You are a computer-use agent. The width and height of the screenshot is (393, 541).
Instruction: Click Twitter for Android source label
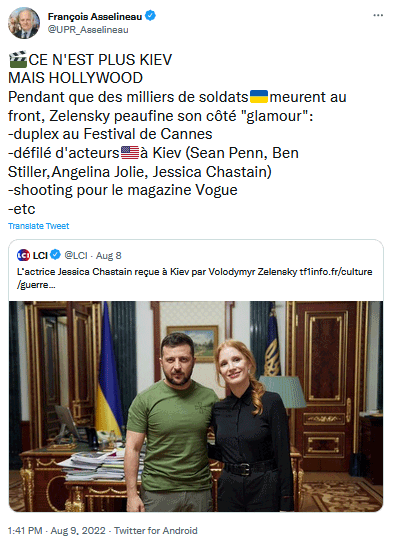pos(156,530)
